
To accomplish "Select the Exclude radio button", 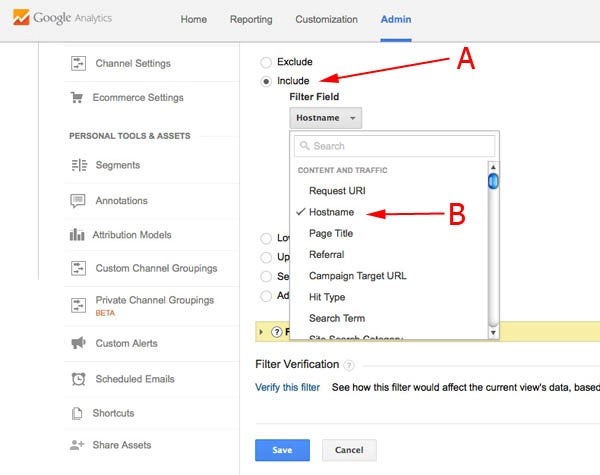I will pos(266,62).
